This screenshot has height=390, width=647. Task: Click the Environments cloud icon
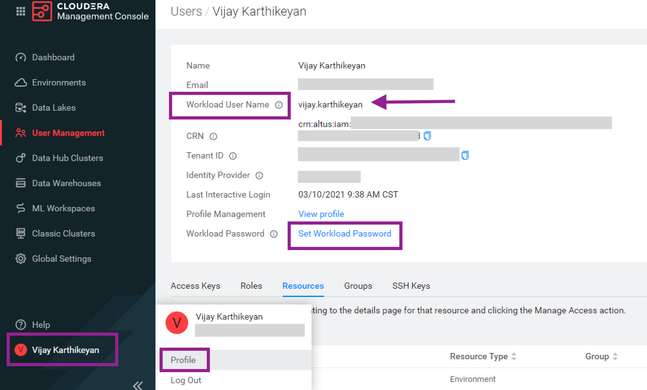[x=21, y=83]
